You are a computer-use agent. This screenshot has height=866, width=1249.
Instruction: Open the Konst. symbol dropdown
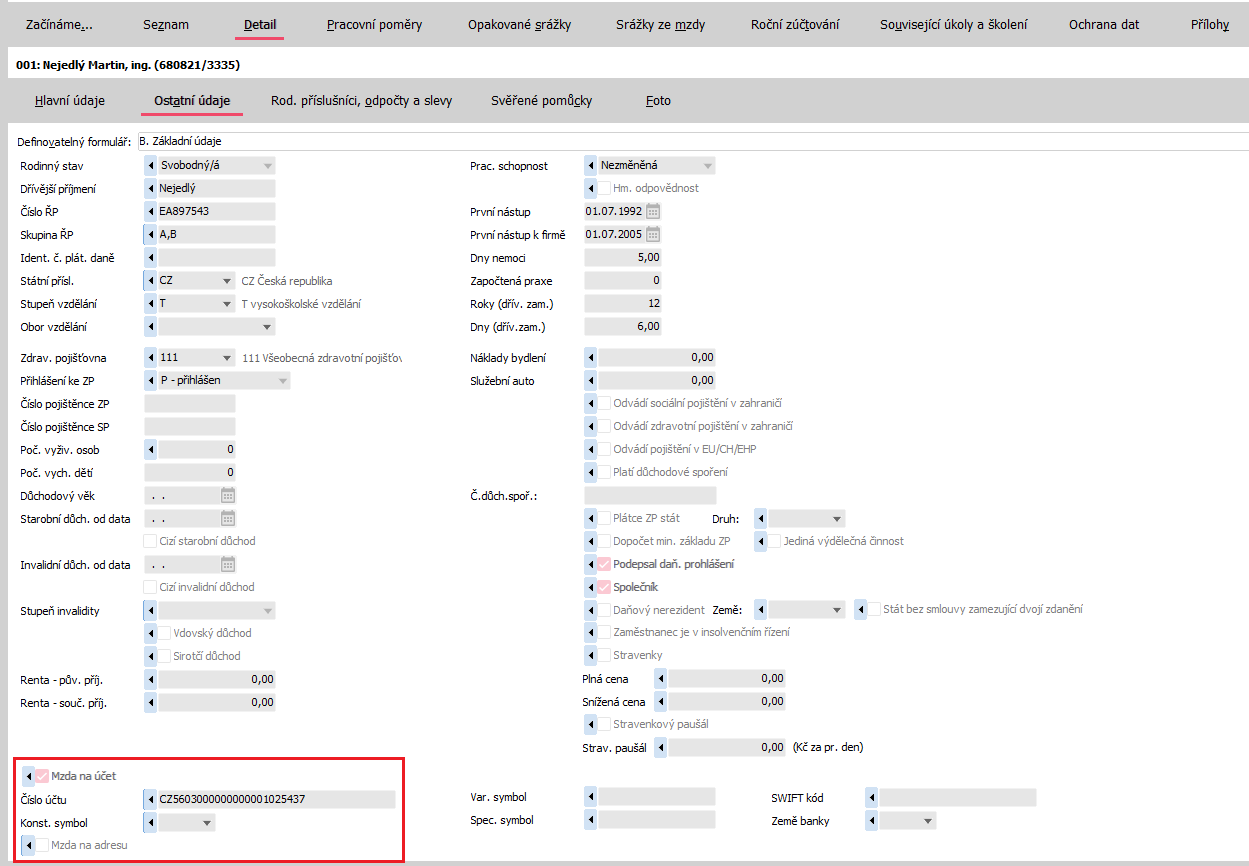[207, 822]
